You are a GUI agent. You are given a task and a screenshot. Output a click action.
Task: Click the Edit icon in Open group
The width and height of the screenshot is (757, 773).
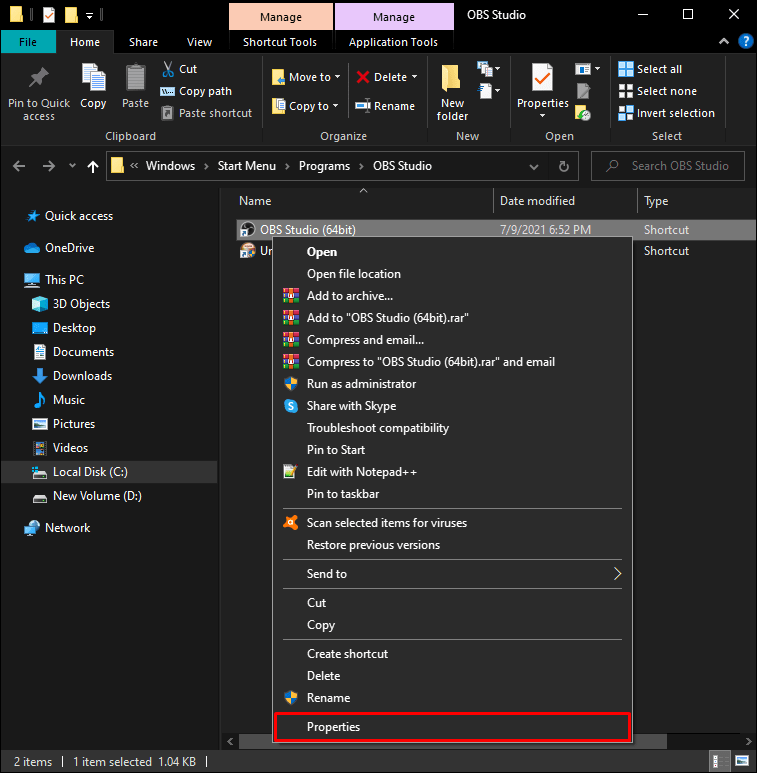(x=583, y=91)
